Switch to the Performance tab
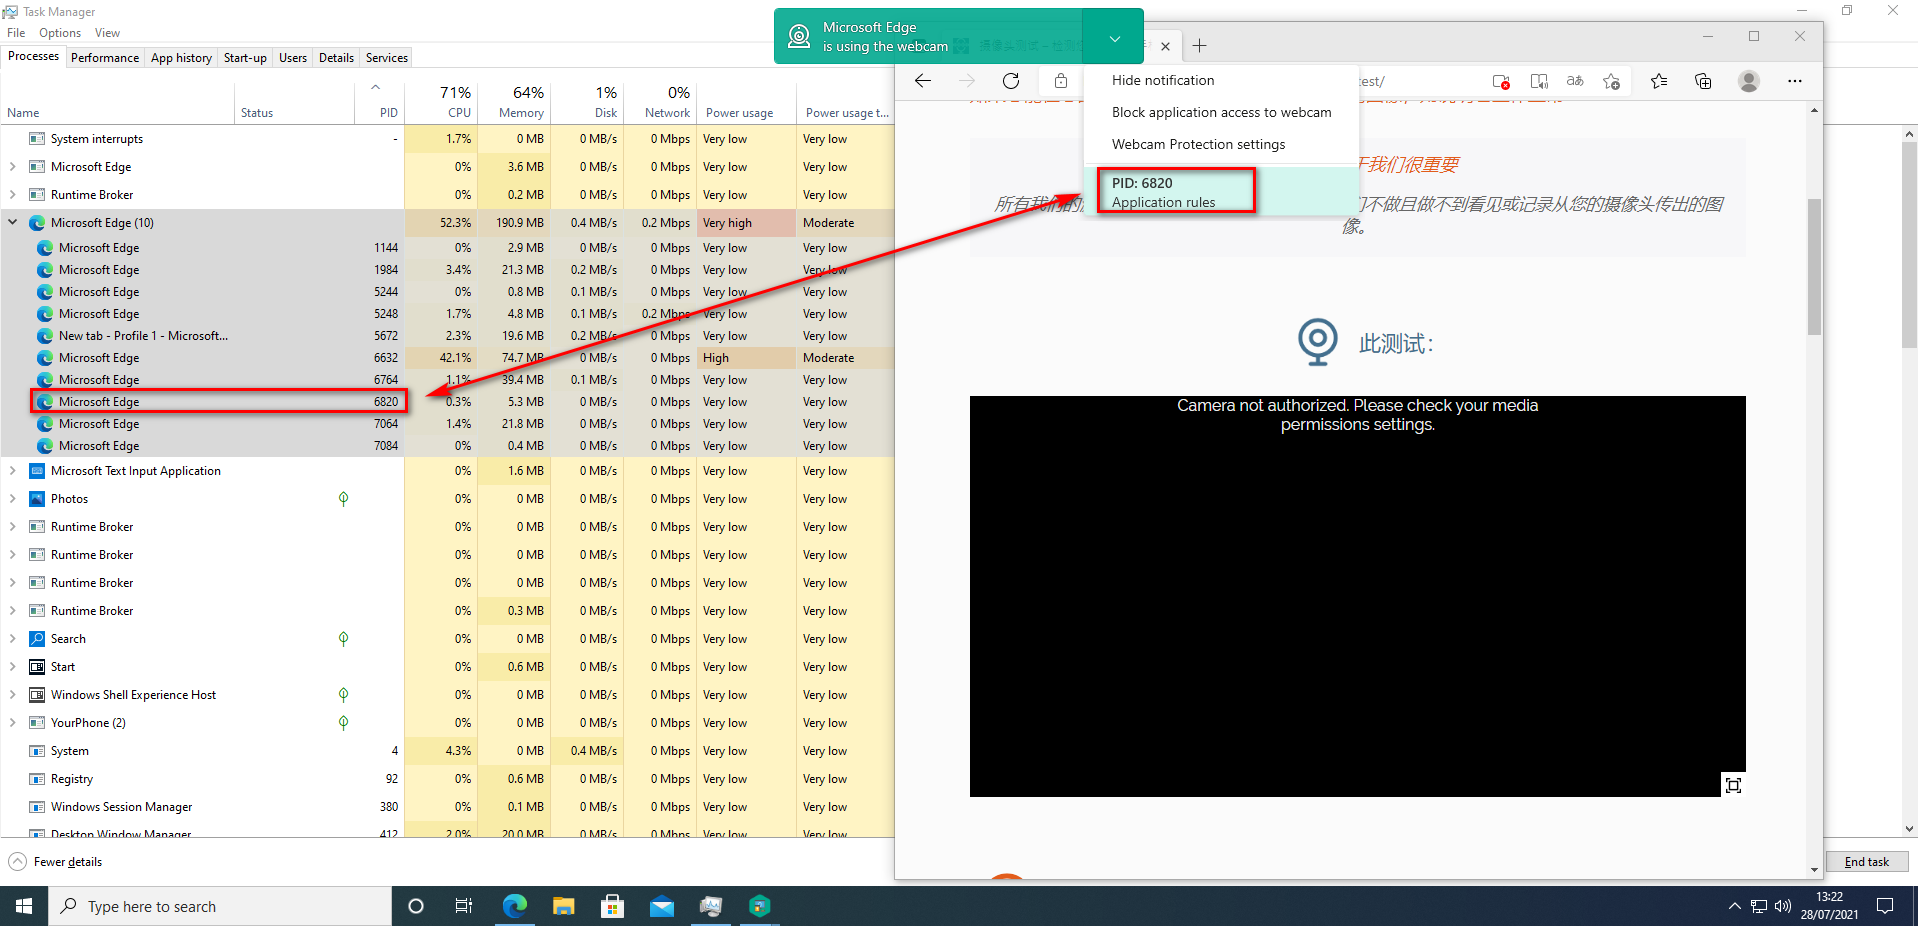The height and width of the screenshot is (926, 1918). (105, 58)
